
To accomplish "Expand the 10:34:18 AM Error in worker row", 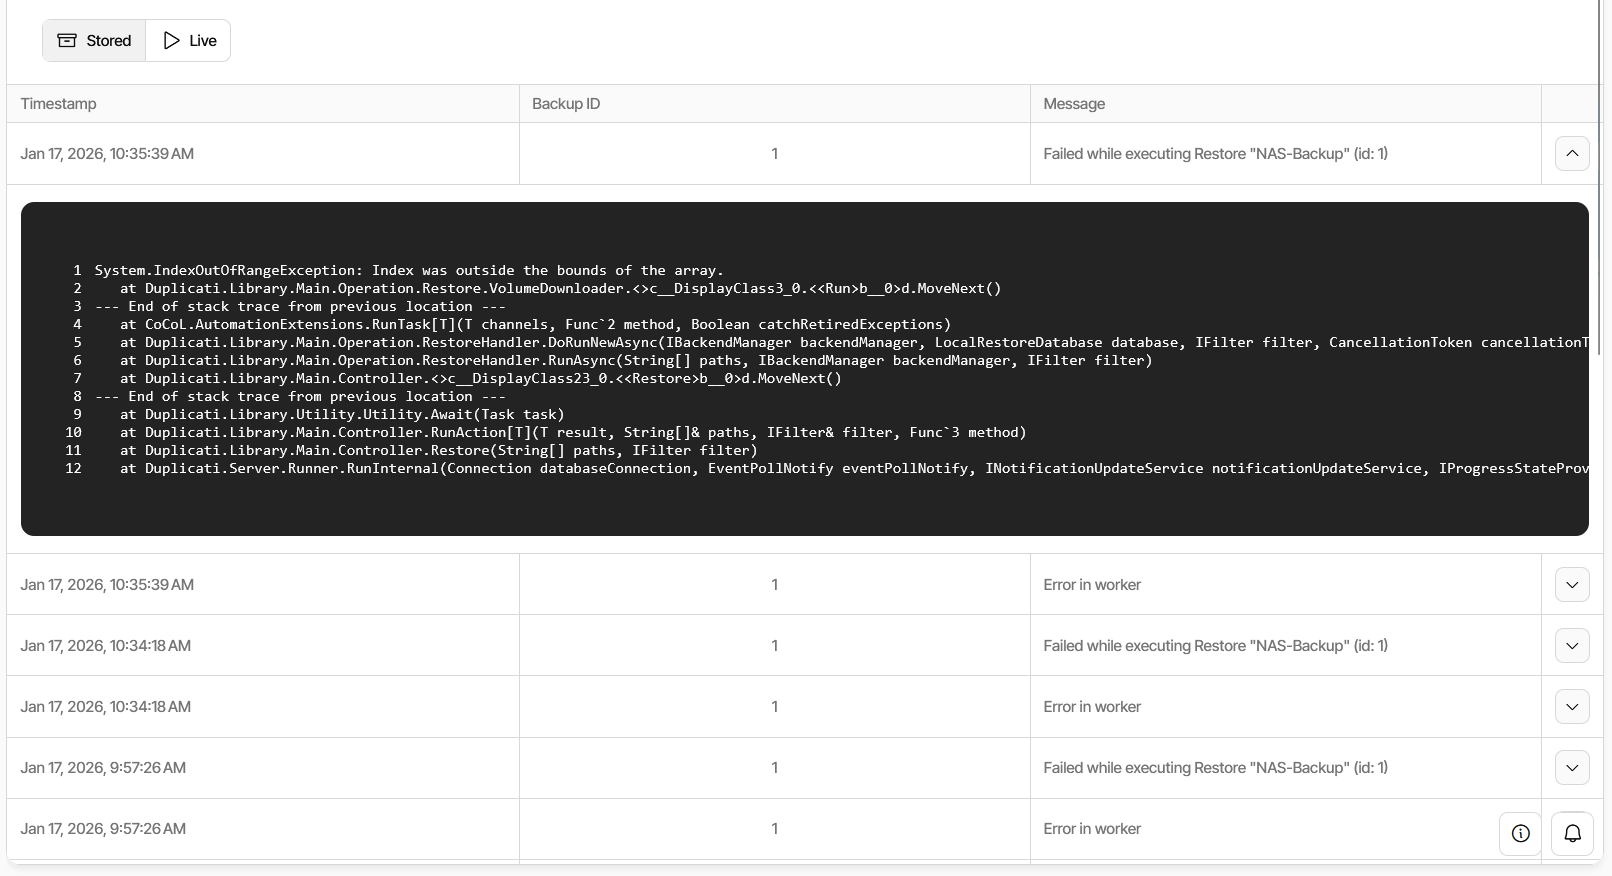I will (1571, 707).
